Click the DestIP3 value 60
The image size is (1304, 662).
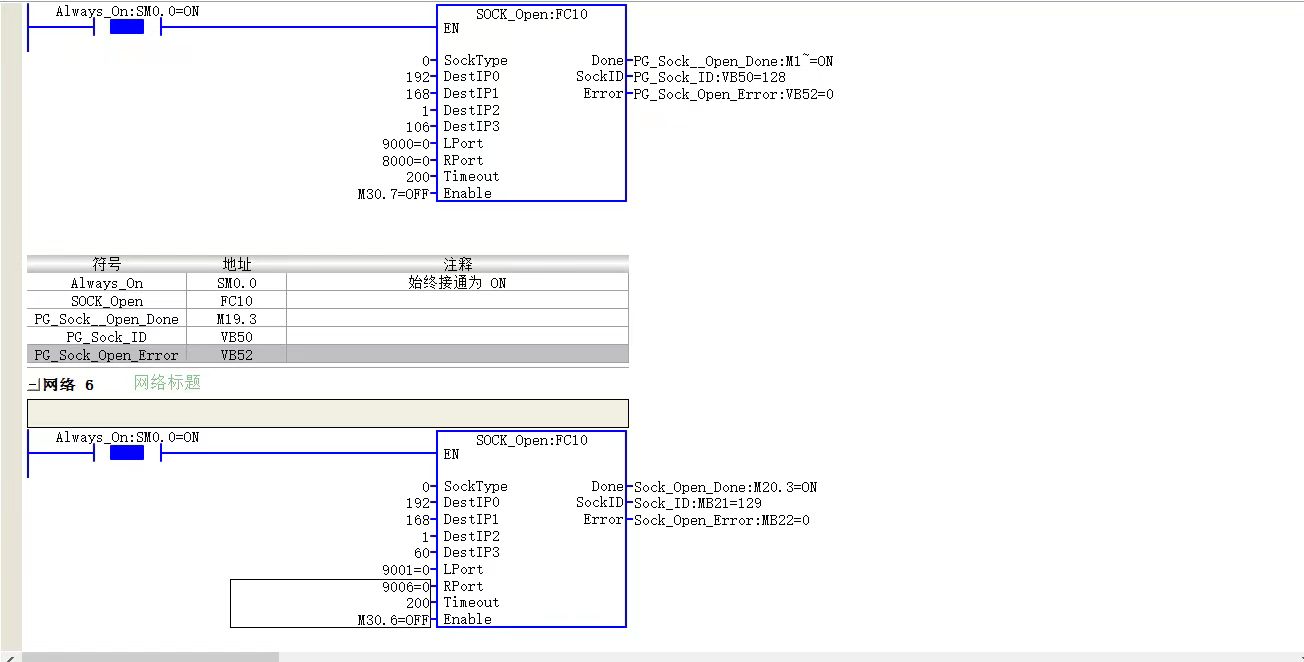(422, 553)
